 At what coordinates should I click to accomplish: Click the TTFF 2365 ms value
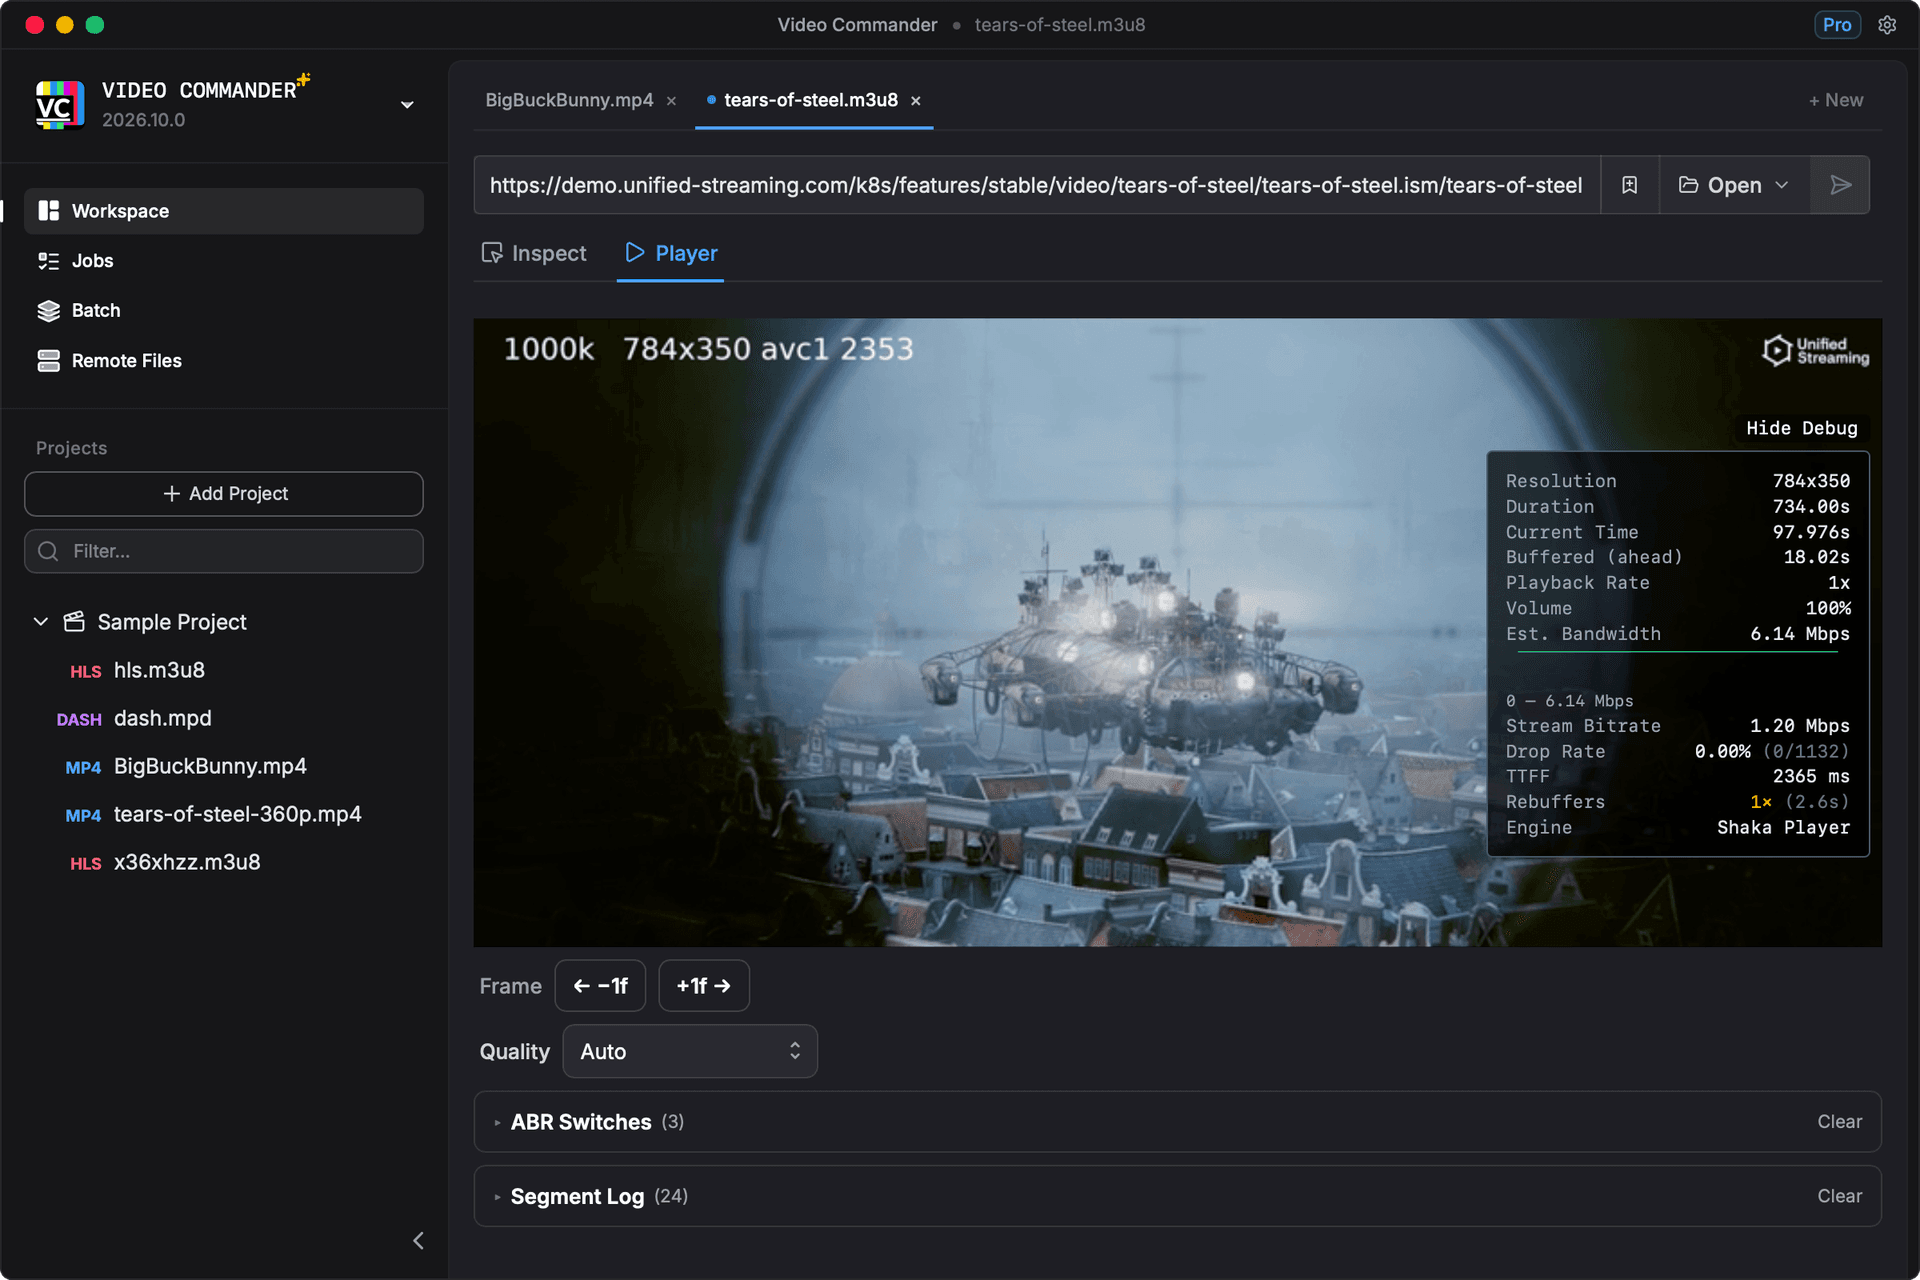(x=1811, y=776)
